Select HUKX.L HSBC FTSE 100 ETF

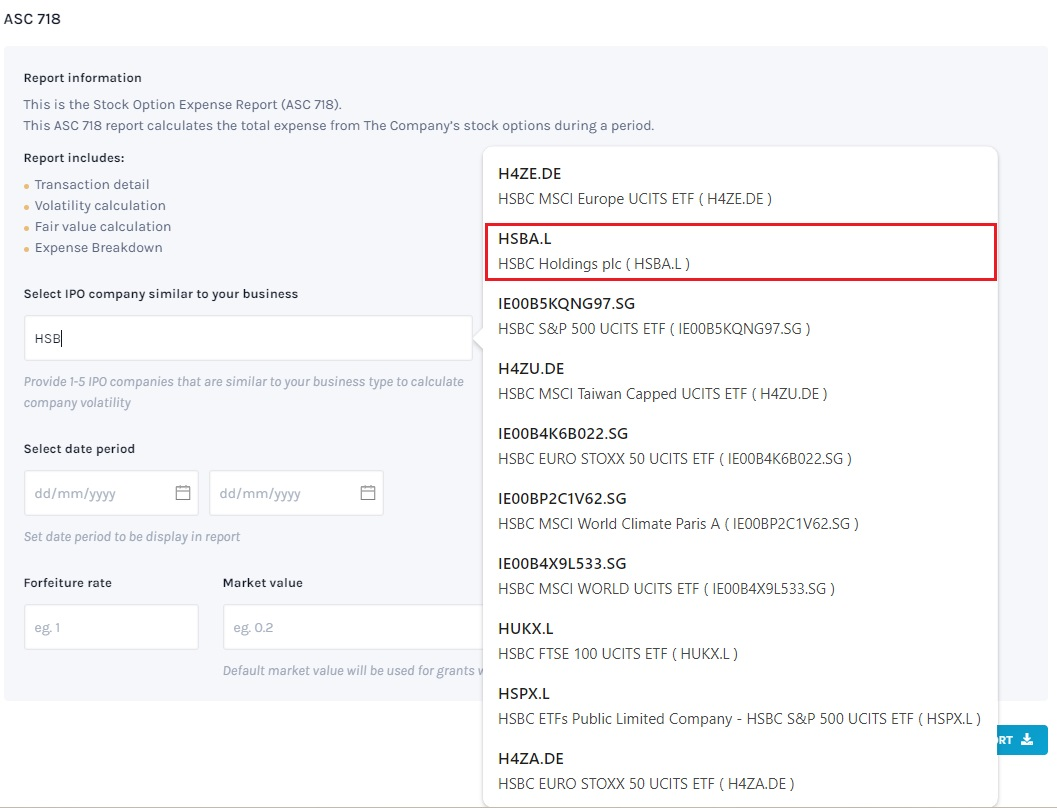pos(740,641)
